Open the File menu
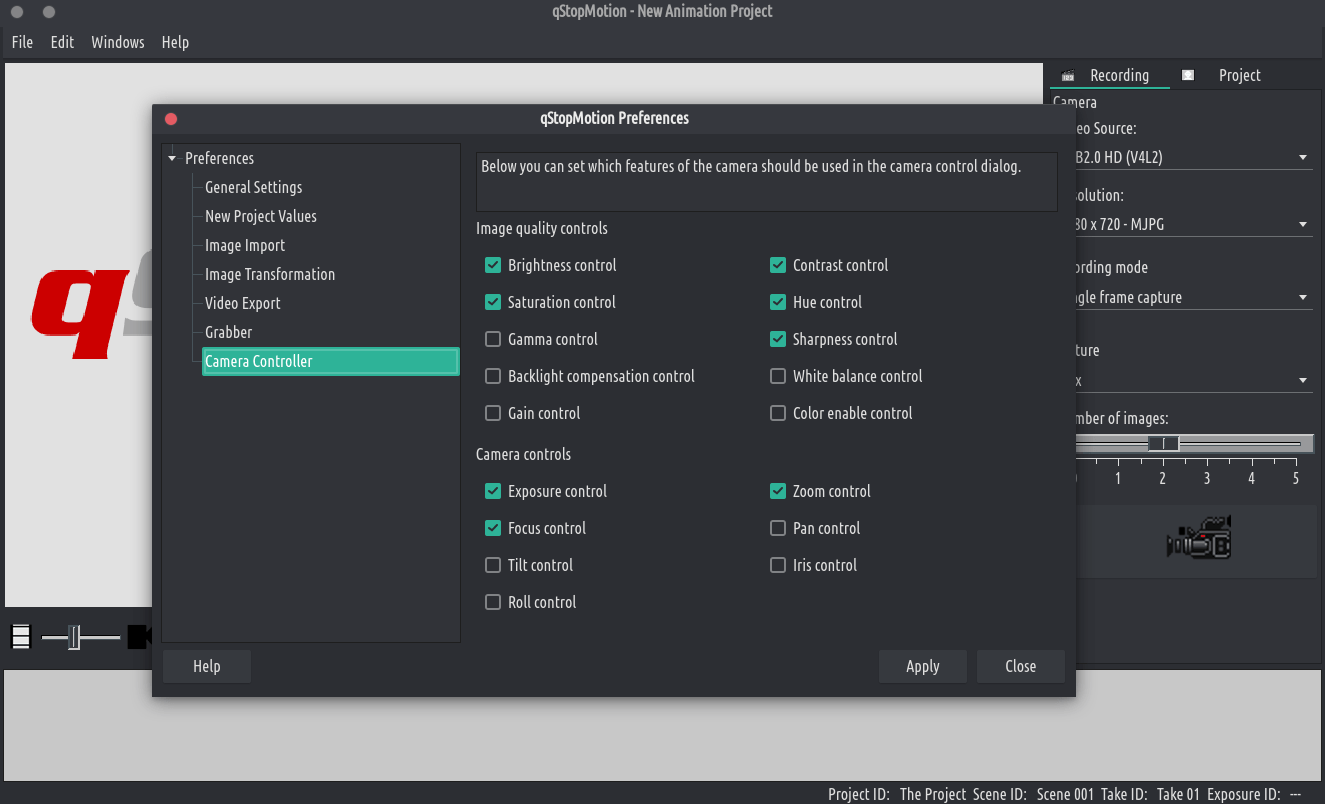This screenshot has width=1325, height=804. [x=22, y=42]
